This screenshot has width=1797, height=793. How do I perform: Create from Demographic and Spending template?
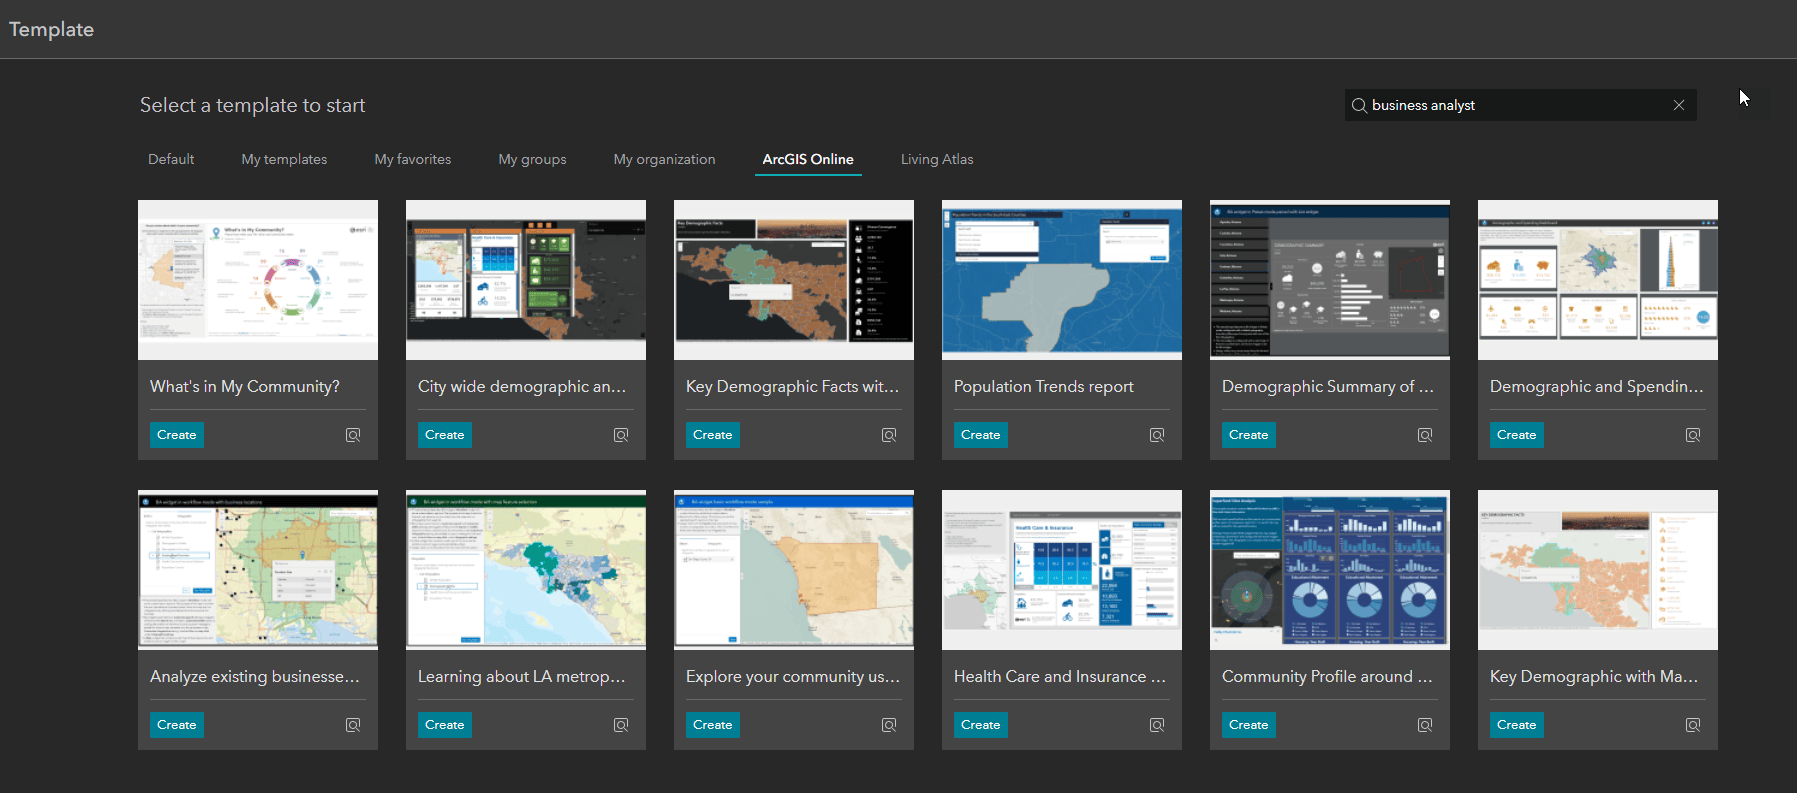click(x=1517, y=435)
